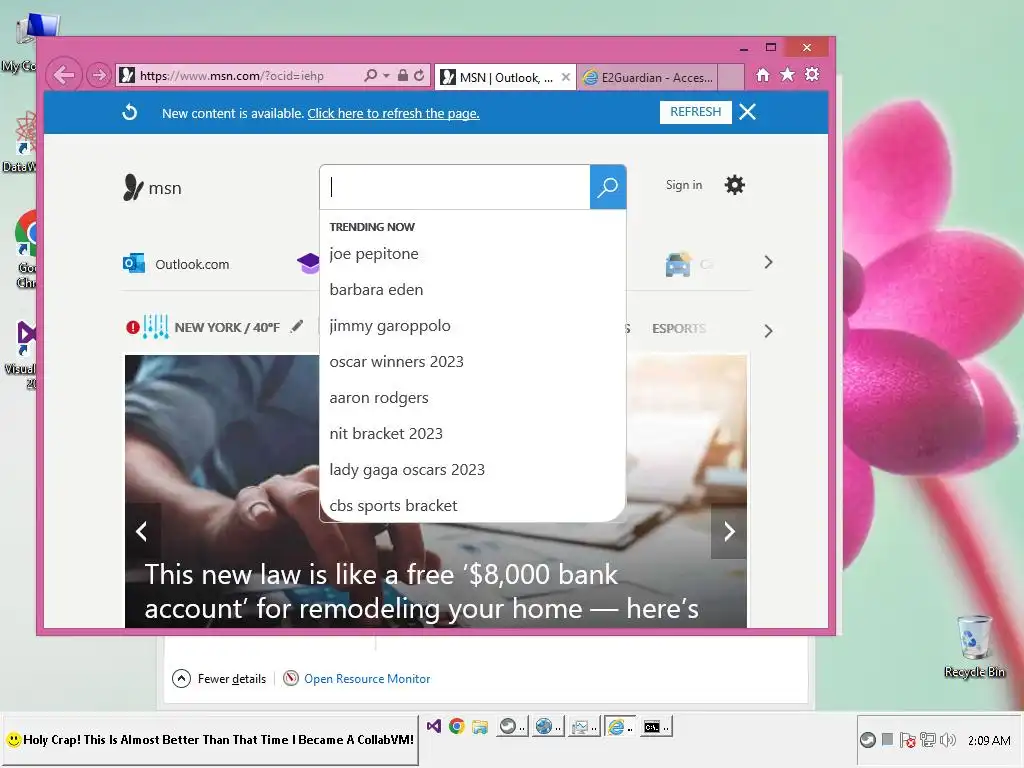Open Command Prompt taskbar button
The height and width of the screenshot is (768, 1024).
click(x=655, y=727)
